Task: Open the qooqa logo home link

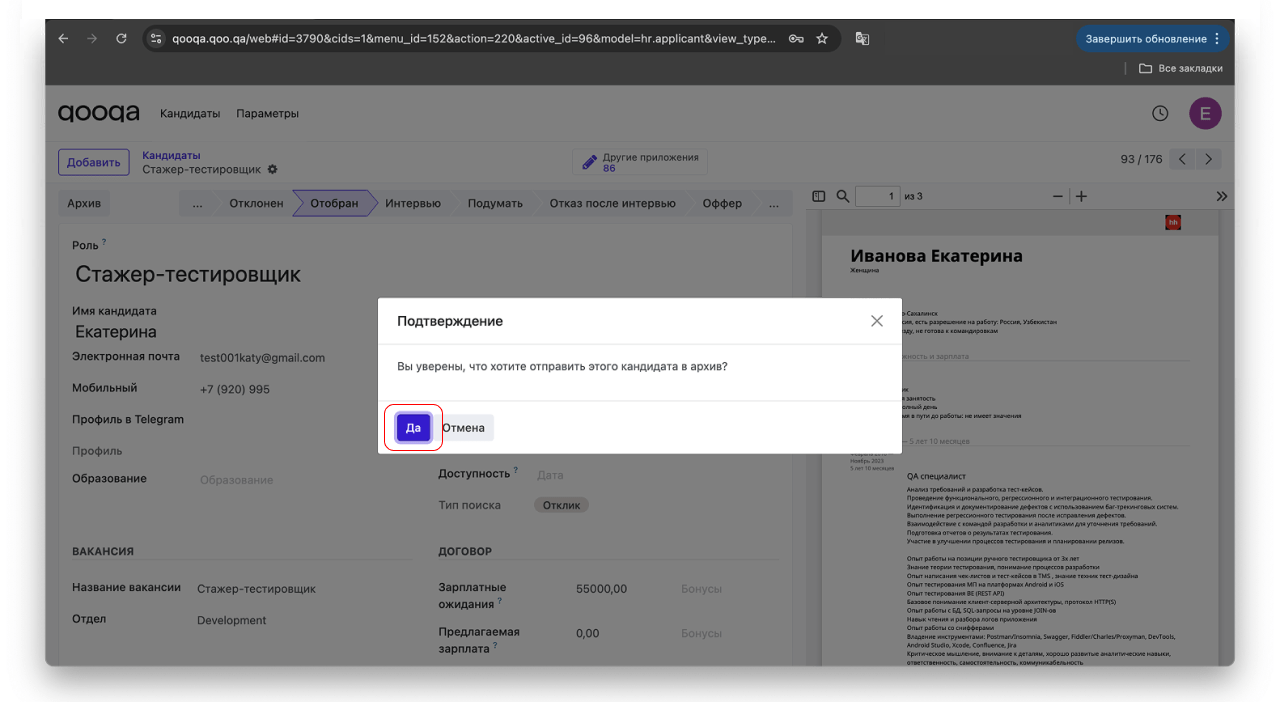Action: (x=98, y=113)
